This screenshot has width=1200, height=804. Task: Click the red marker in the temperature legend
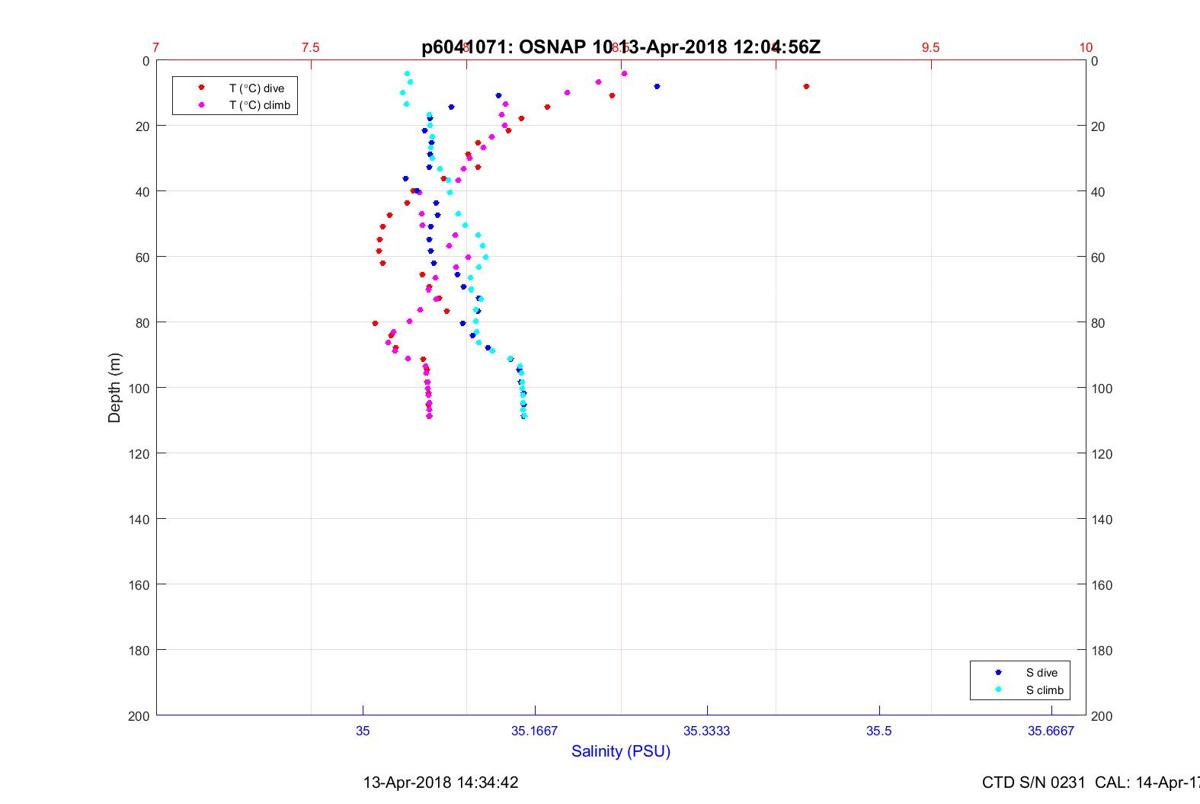[x=201, y=88]
